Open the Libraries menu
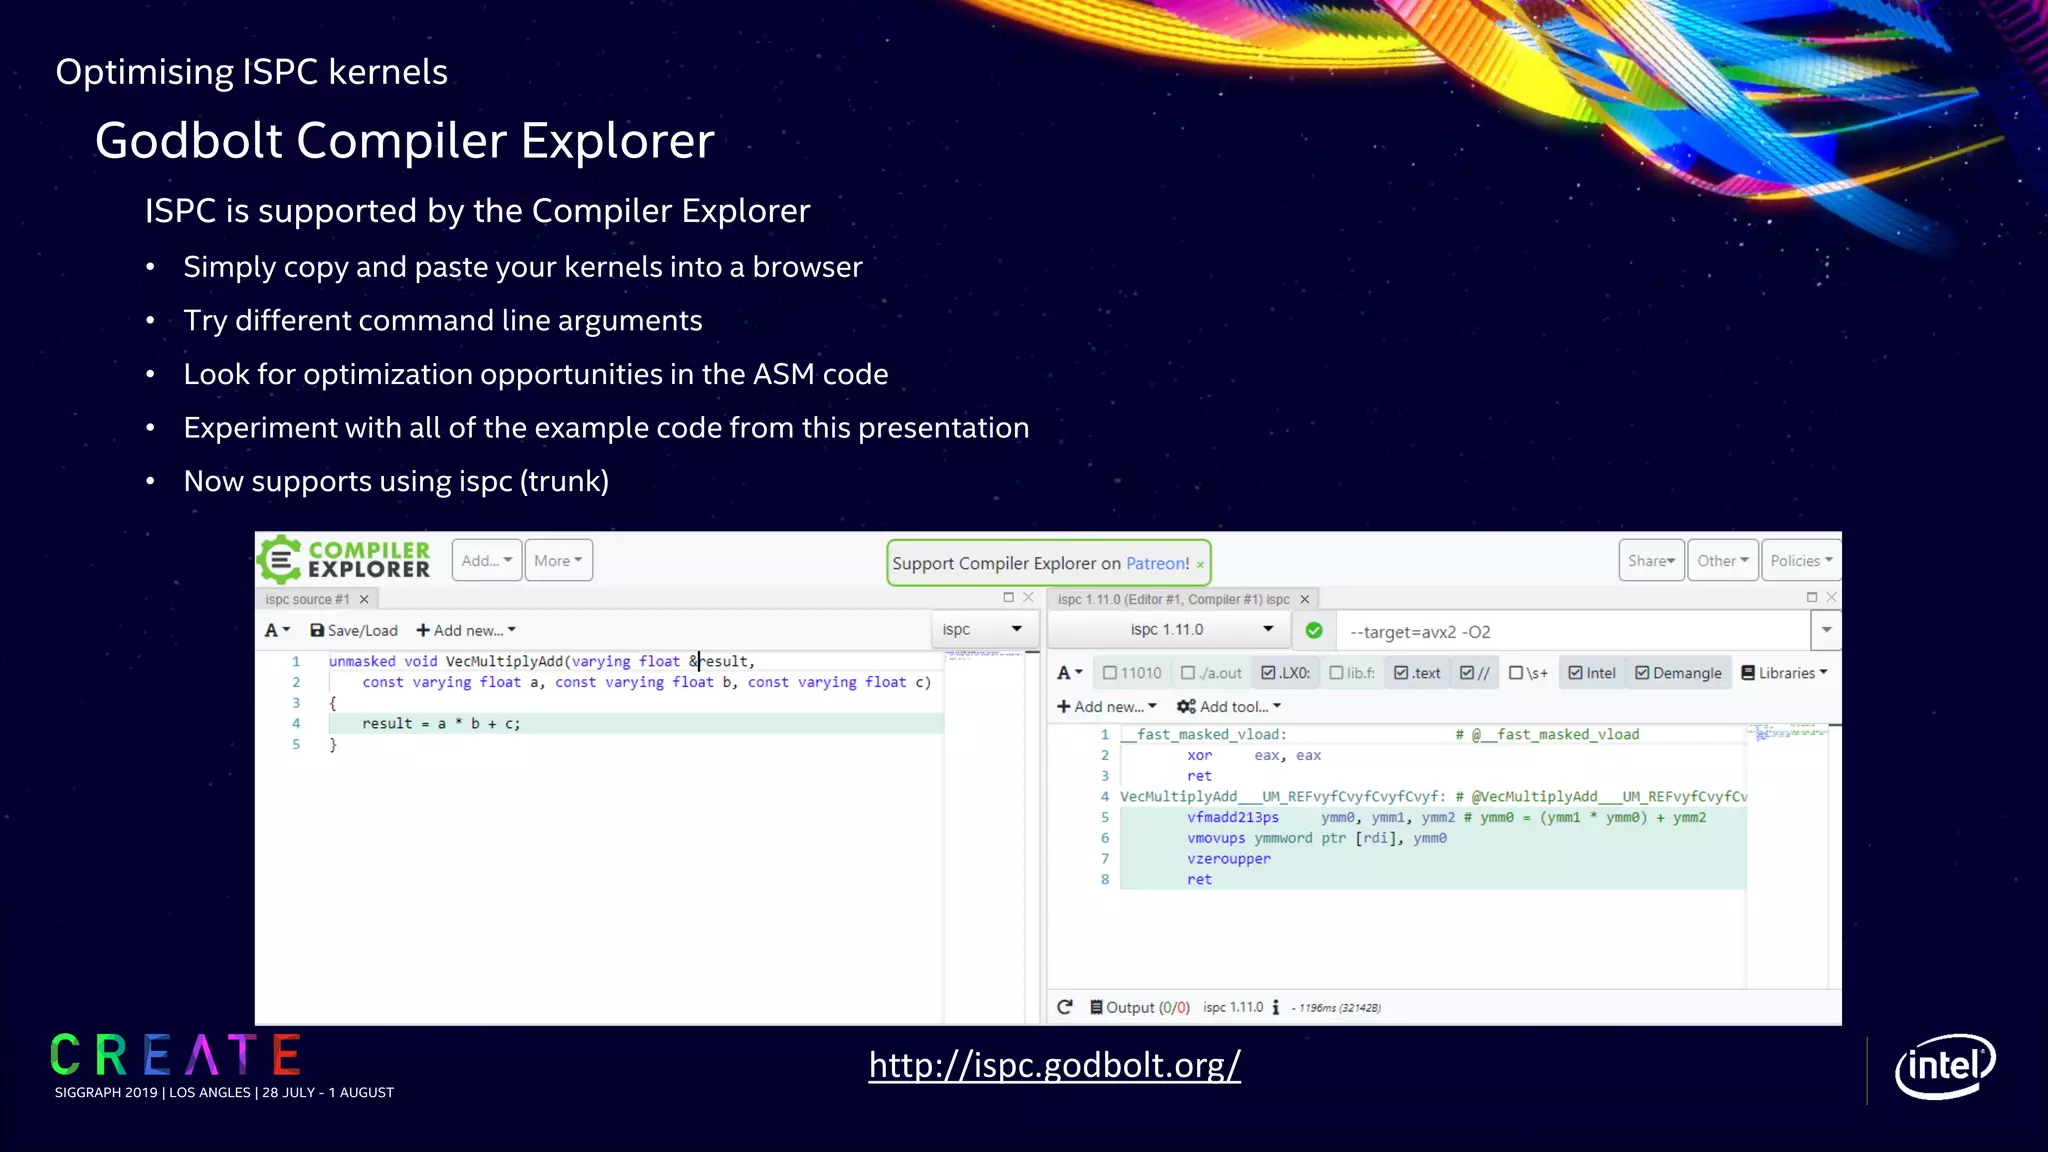Viewport: 2048px width, 1152px height. [x=1784, y=673]
